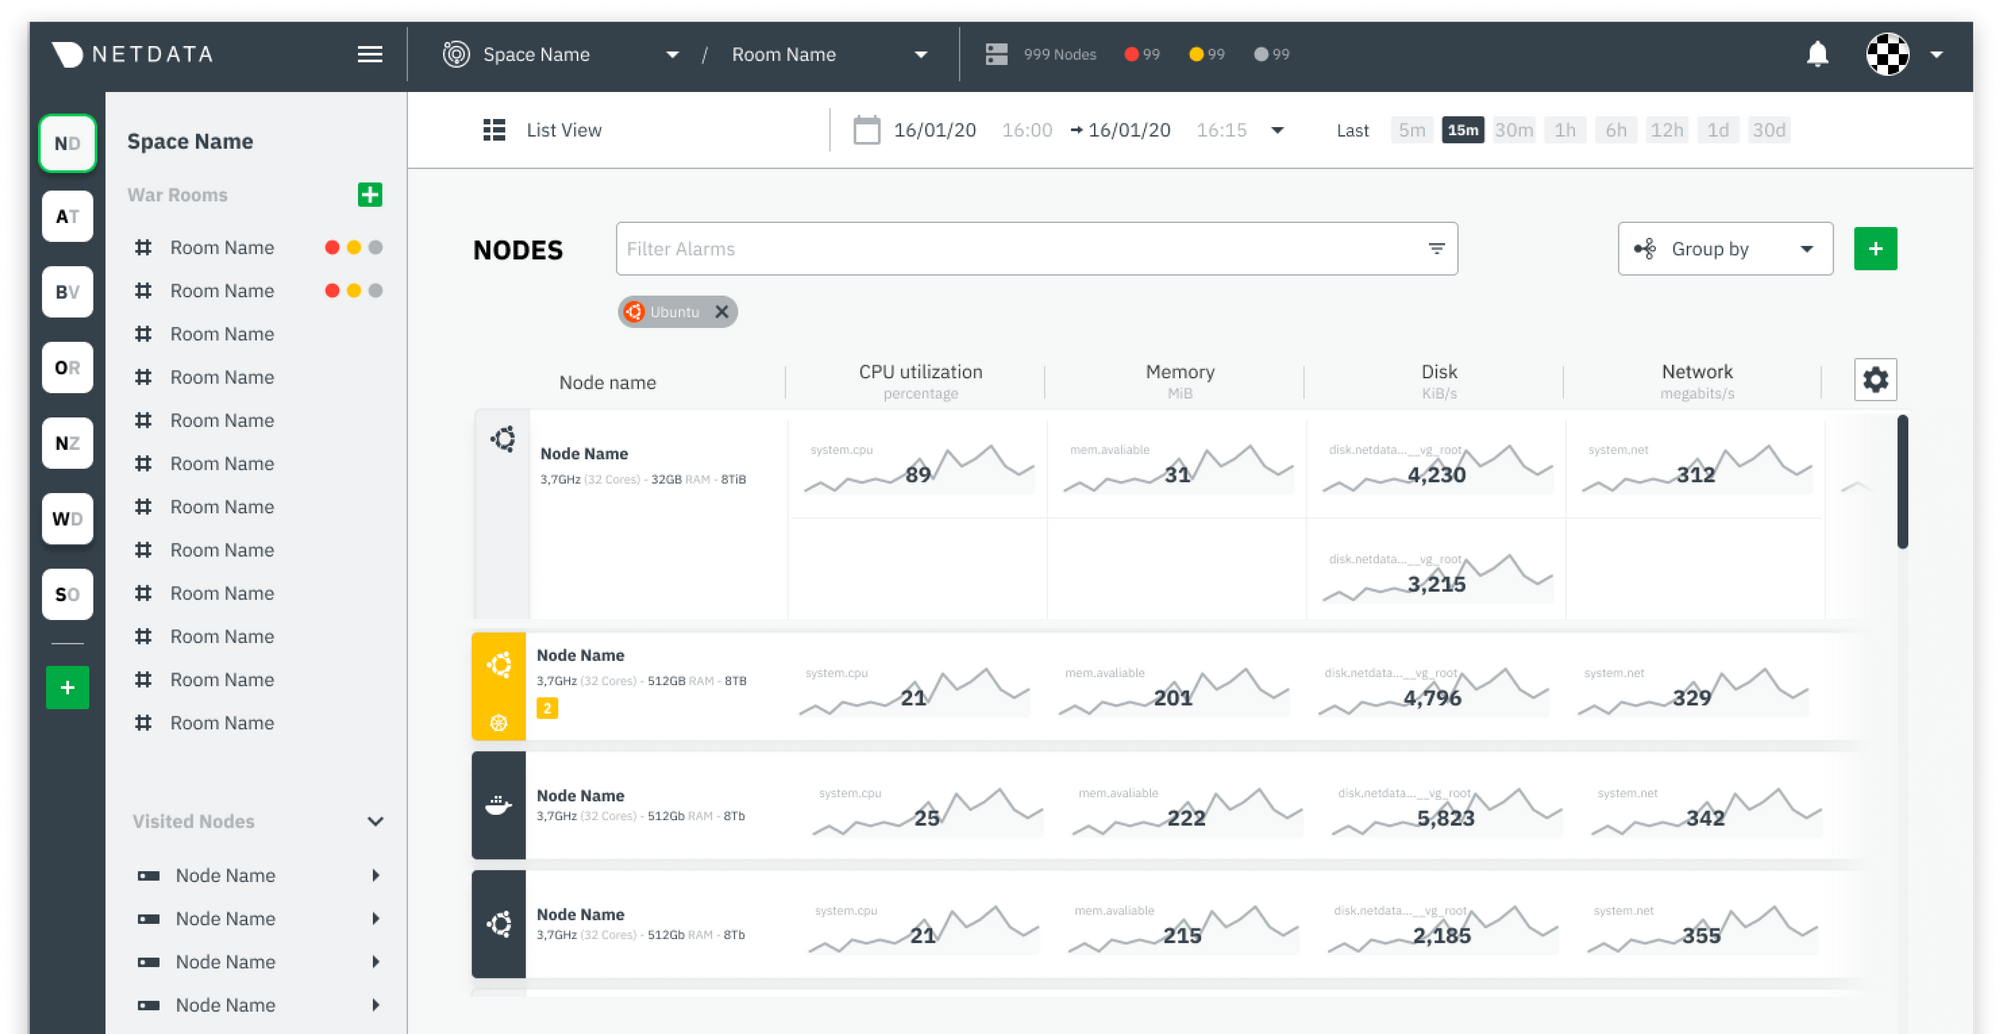Select the WD space from the space sidebar

click(x=67, y=519)
